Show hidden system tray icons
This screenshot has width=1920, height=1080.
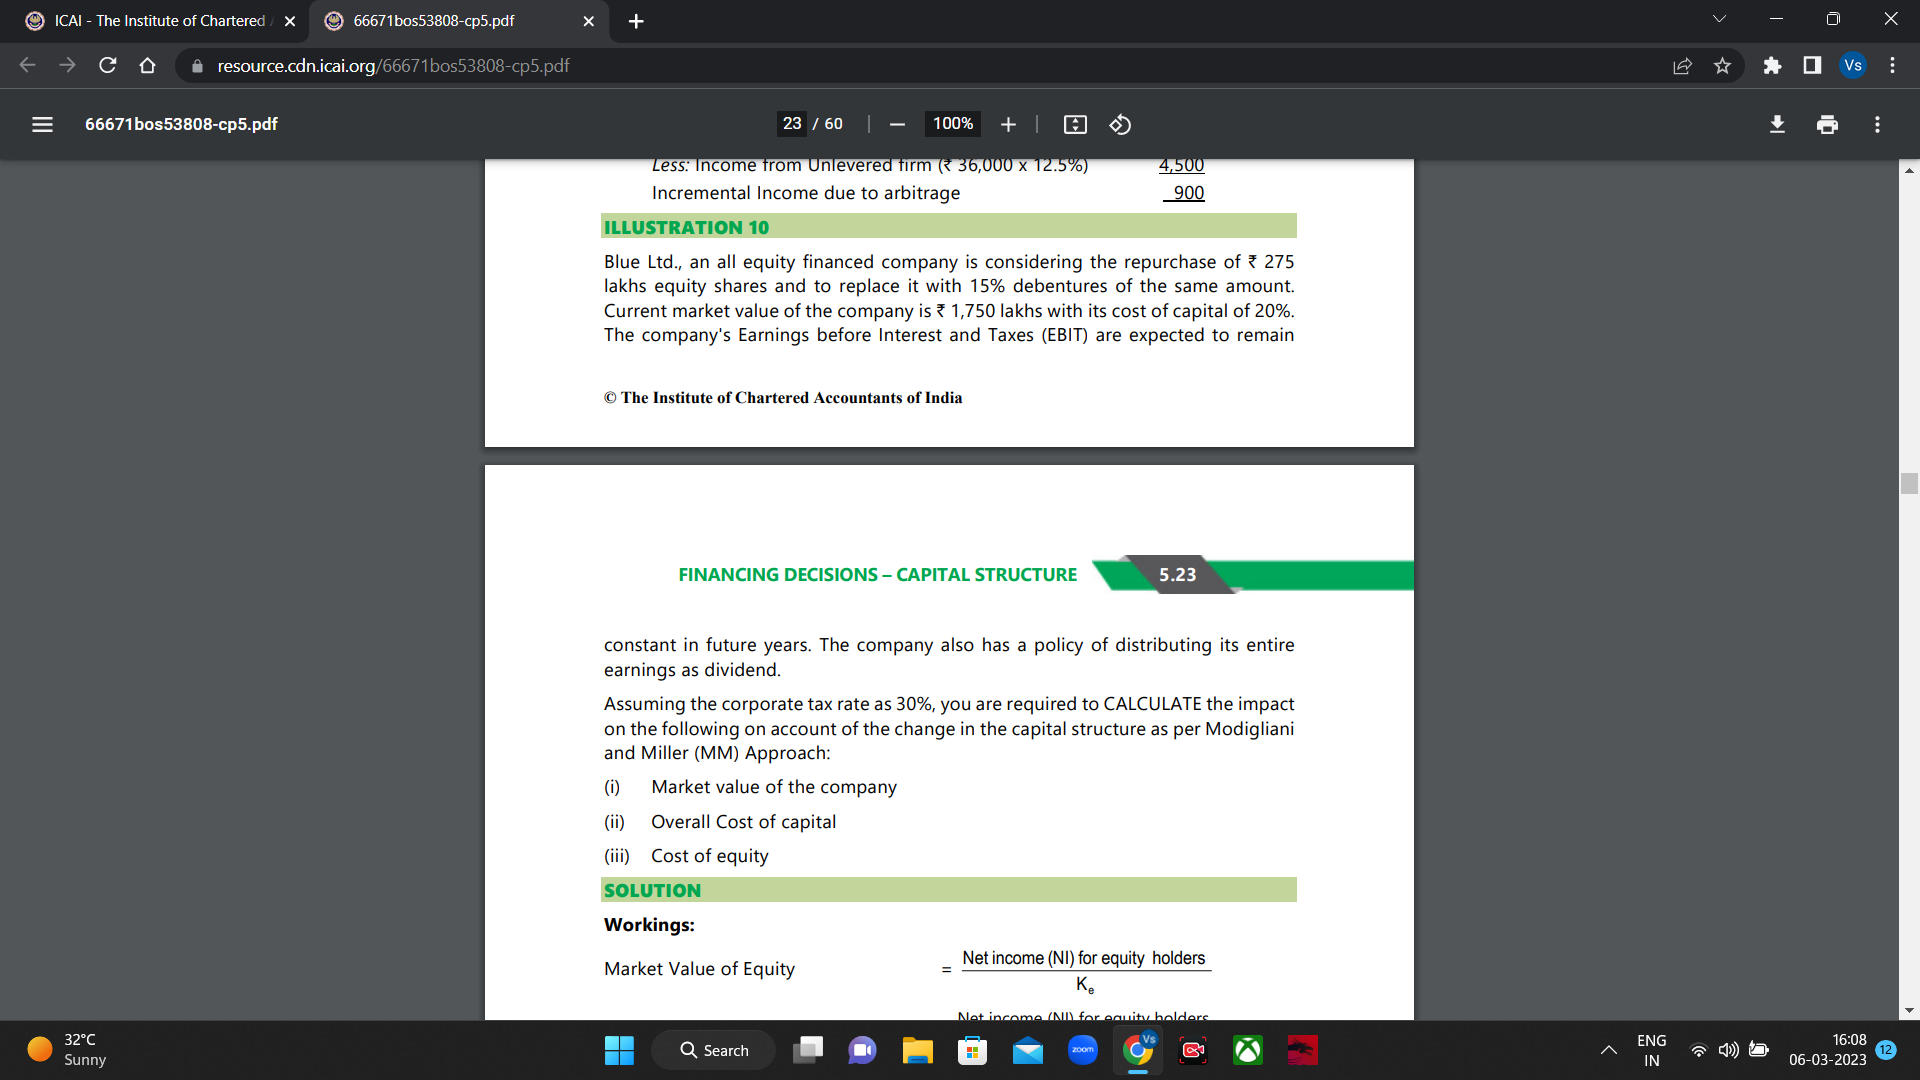(1608, 1050)
